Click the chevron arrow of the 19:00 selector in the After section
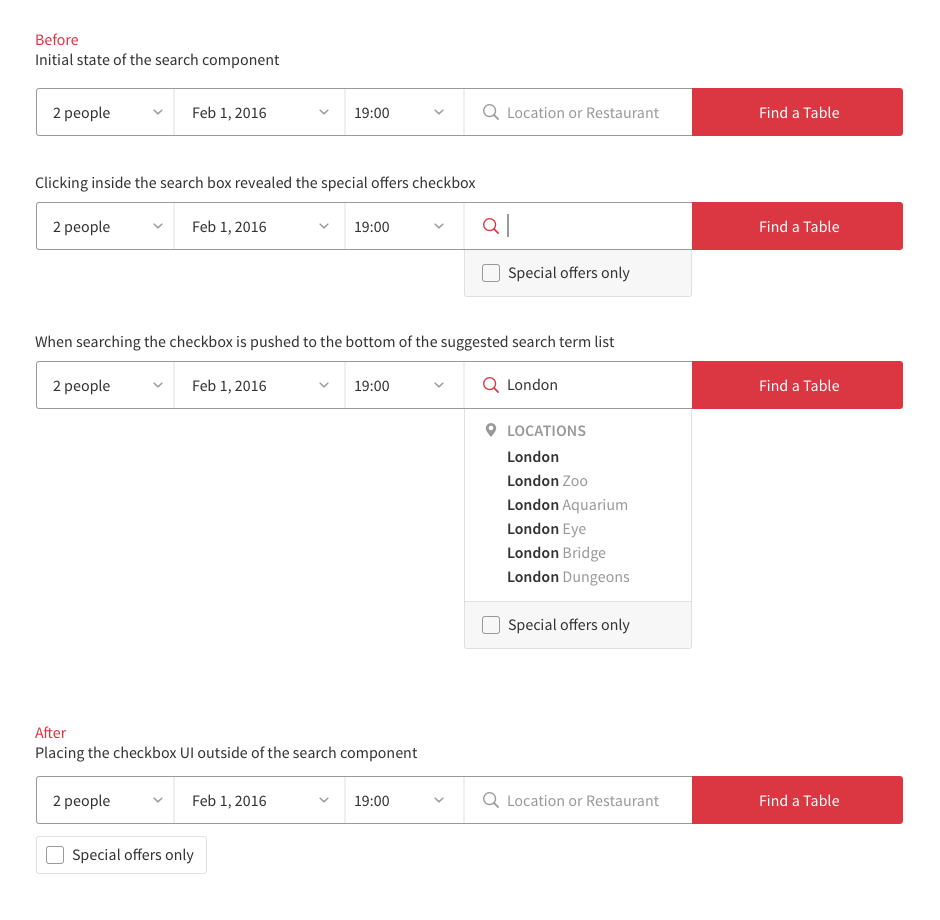The width and height of the screenshot is (940, 920). (439, 800)
